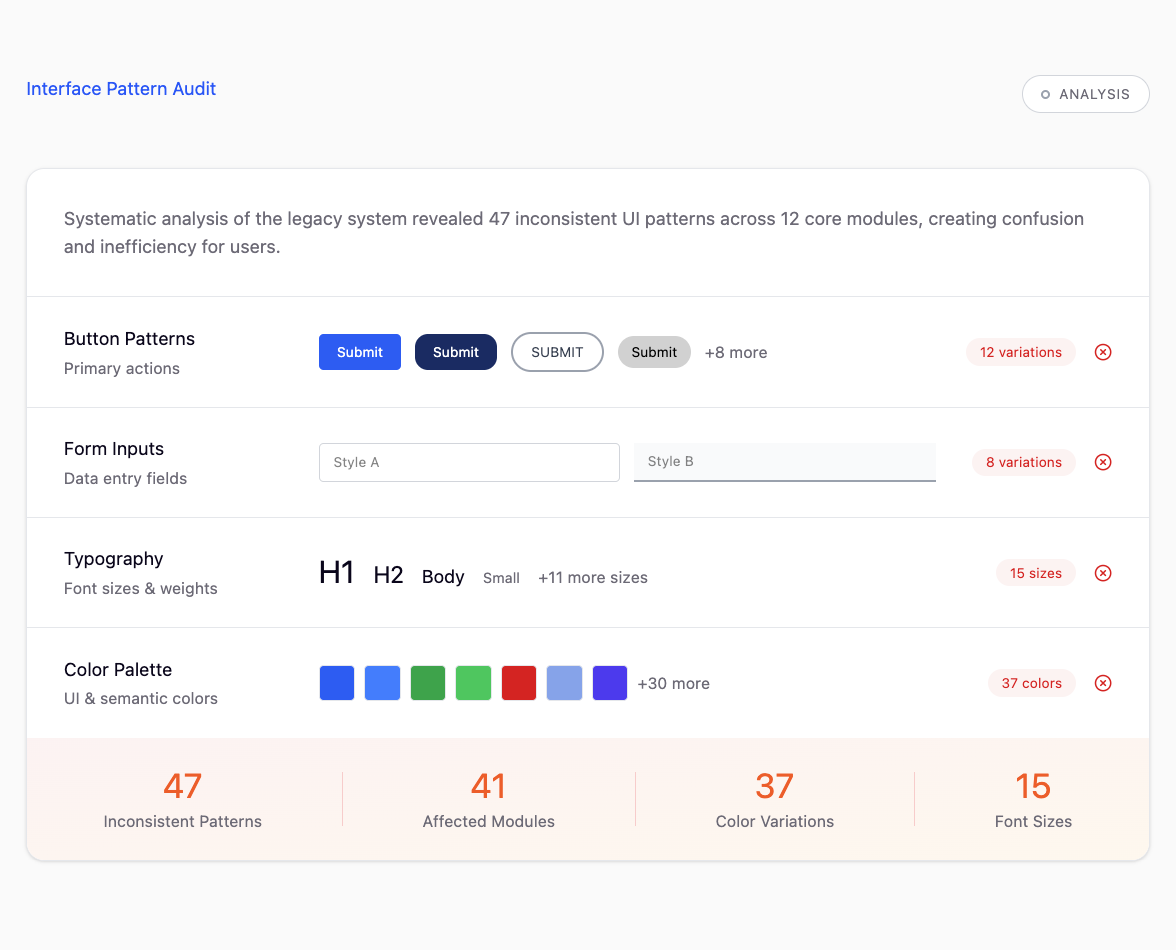Click the outlined SUBMIT button variant
1176x950 pixels.
click(x=557, y=352)
